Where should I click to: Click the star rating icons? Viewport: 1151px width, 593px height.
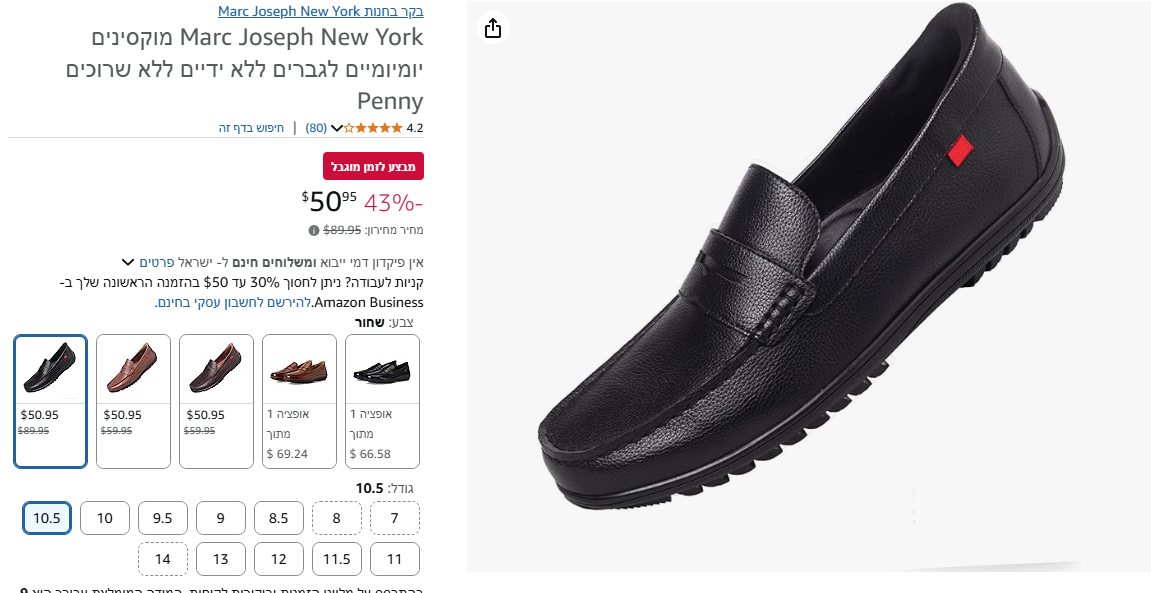pyautogui.click(x=375, y=128)
